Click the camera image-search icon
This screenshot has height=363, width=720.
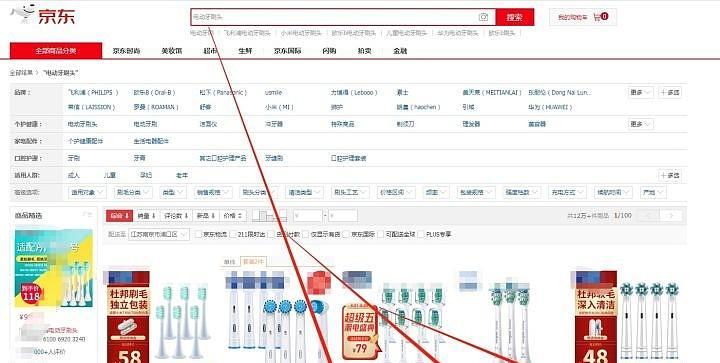(483, 17)
